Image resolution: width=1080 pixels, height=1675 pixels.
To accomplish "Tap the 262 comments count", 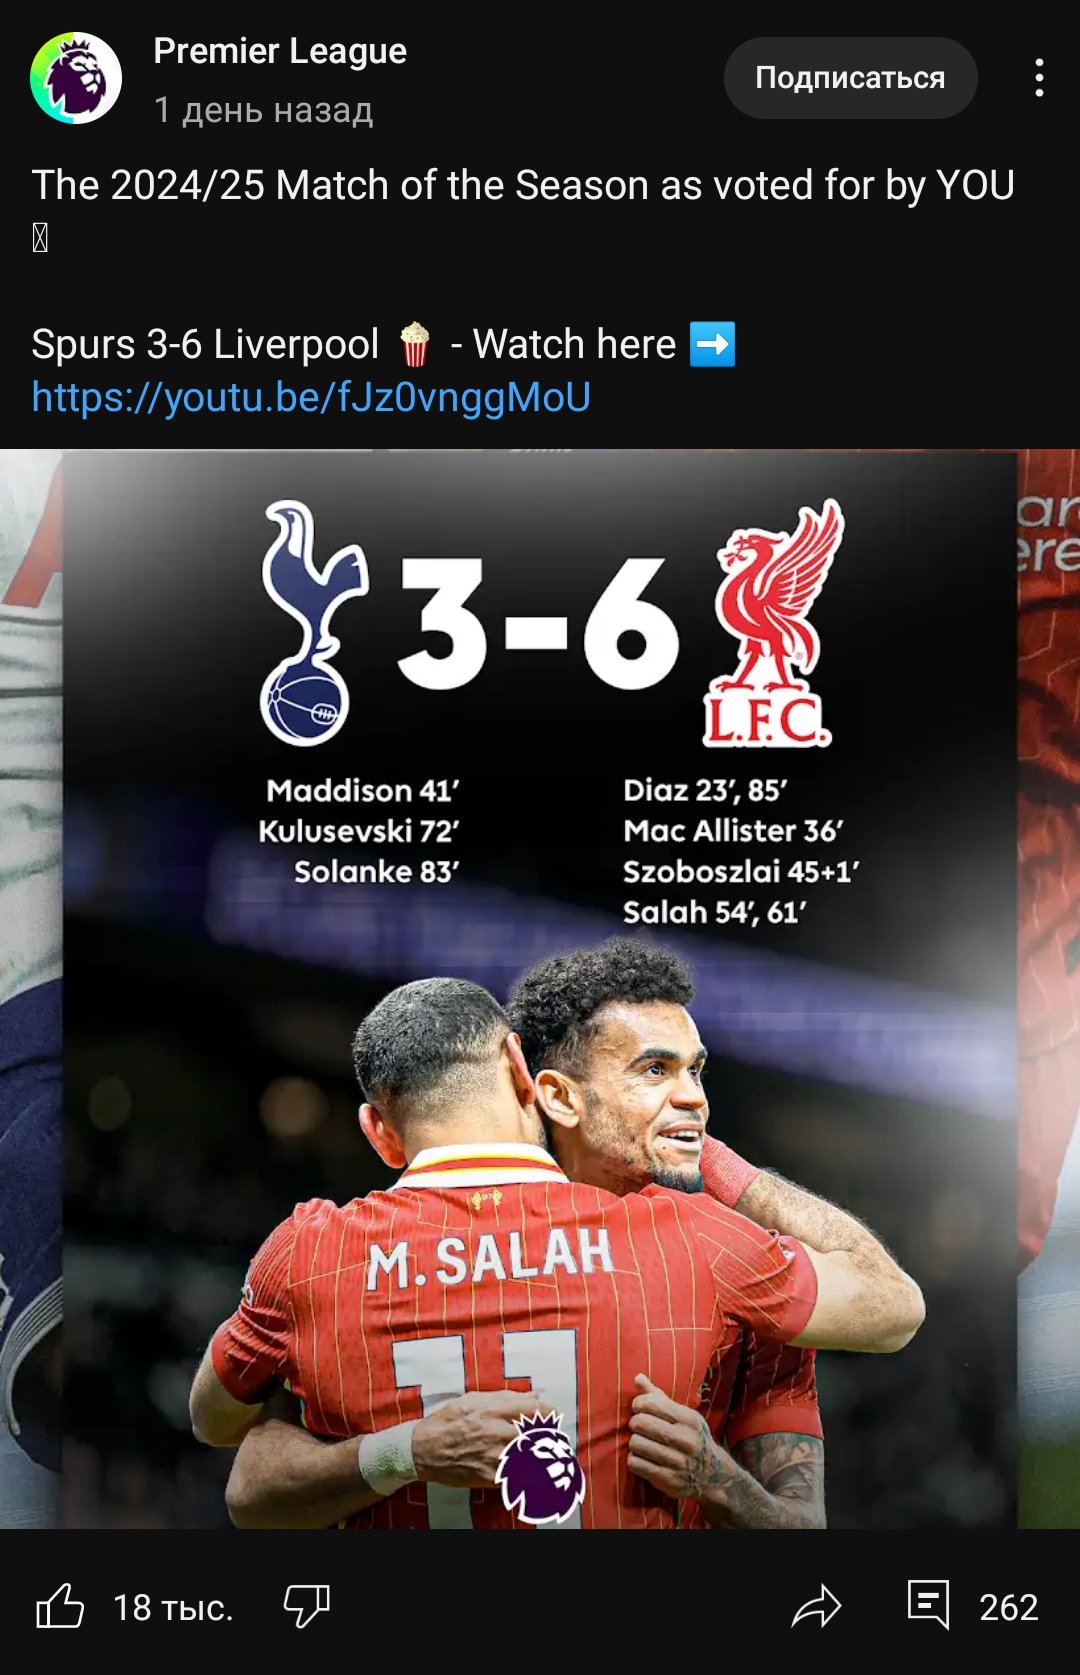I will [x=1008, y=1607].
